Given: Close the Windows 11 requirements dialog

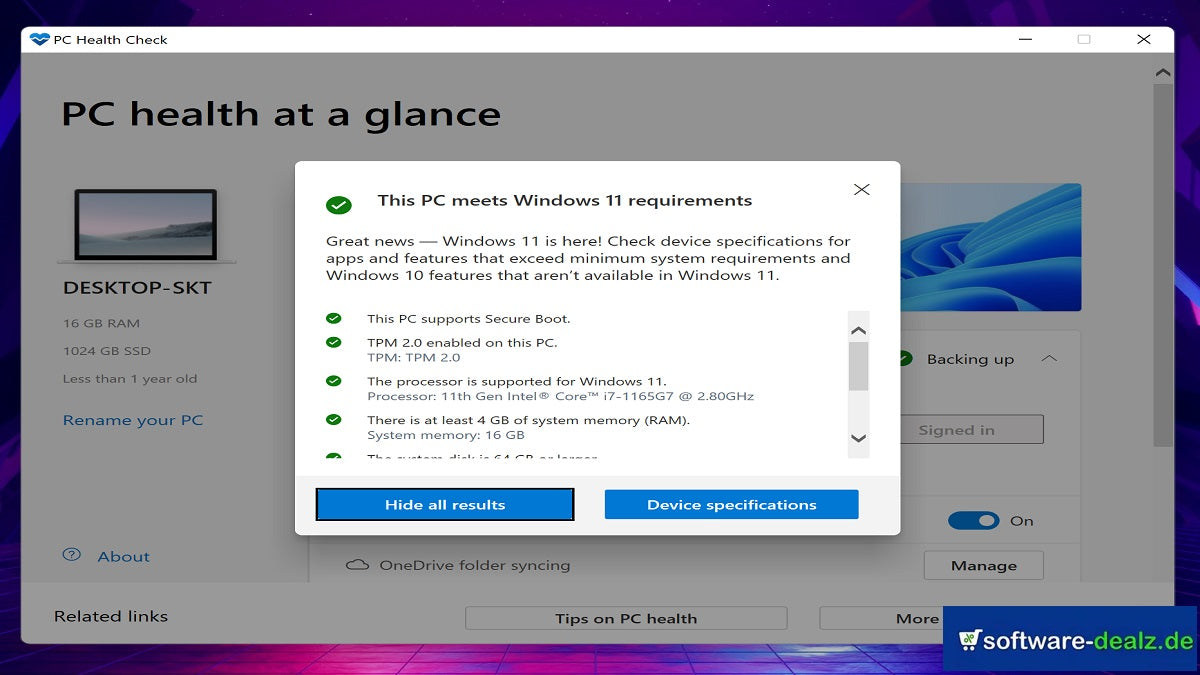Looking at the screenshot, I should click(x=861, y=189).
